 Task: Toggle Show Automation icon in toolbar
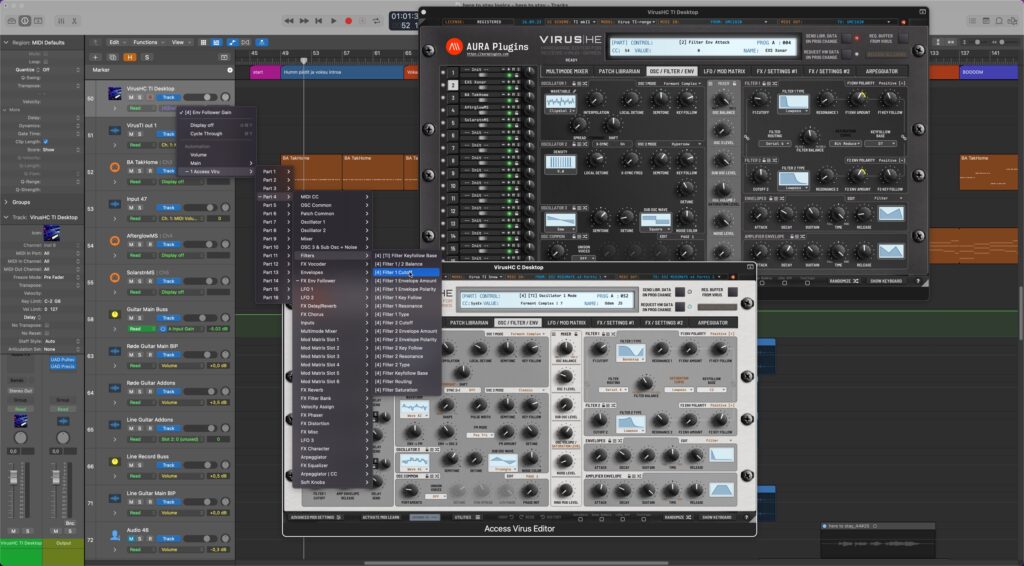coord(232,42)
